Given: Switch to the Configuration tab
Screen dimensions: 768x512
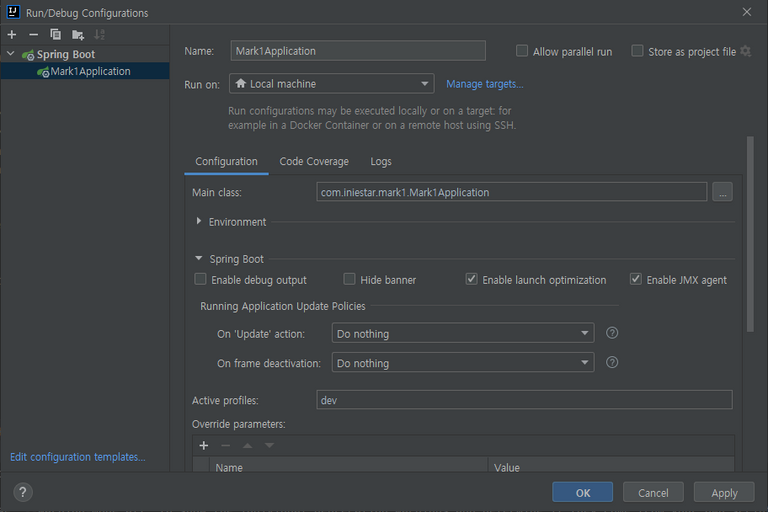Looking at the screenshot, I should tap(226, 161).
